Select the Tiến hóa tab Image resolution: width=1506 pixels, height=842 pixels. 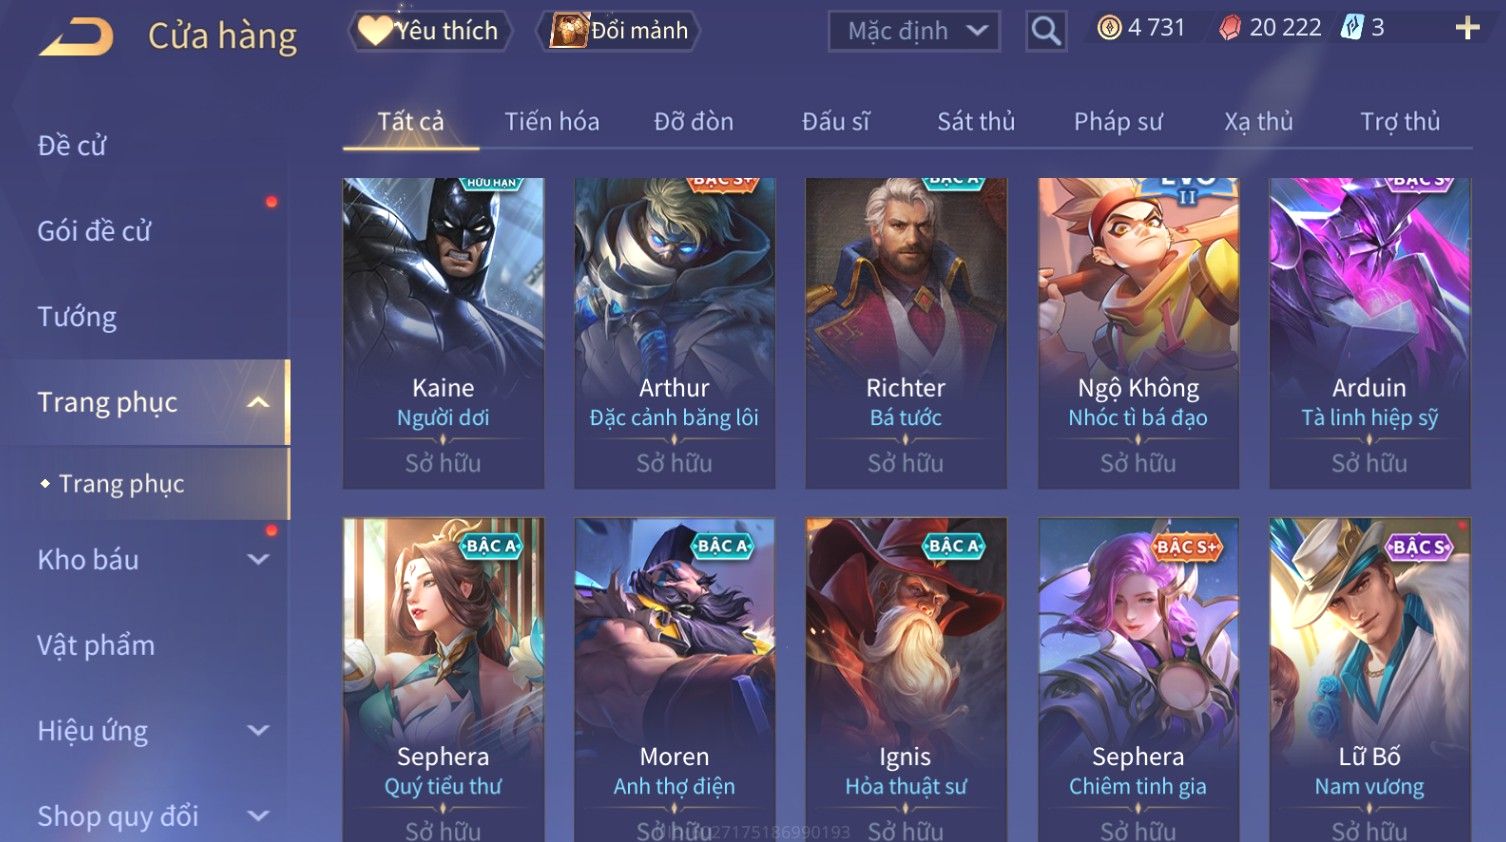552,122
